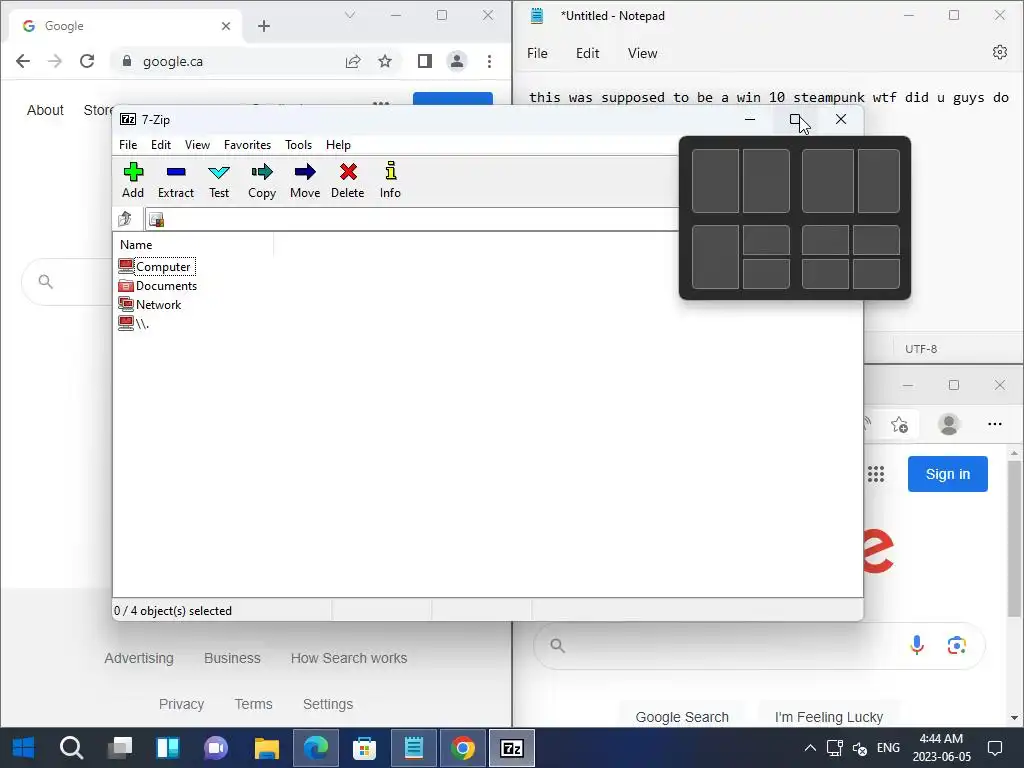Open the Business footer link
Image resolution: width=1024 pixels, height=768 pixels.
click(232, 658)
